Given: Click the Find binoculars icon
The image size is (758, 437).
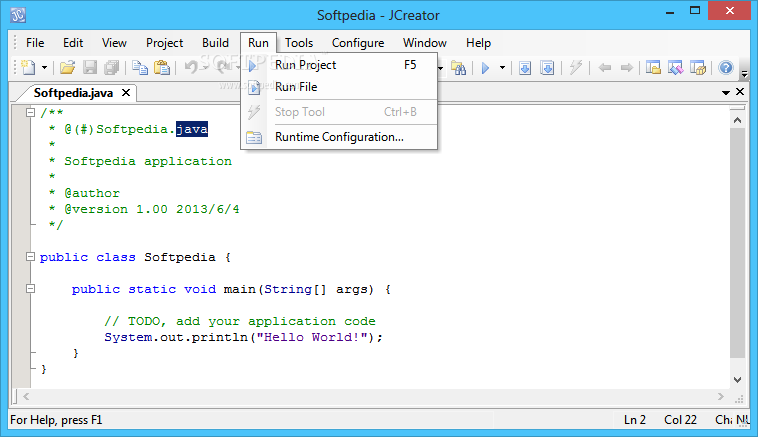Looking at the screenshot, I should 459,68.
